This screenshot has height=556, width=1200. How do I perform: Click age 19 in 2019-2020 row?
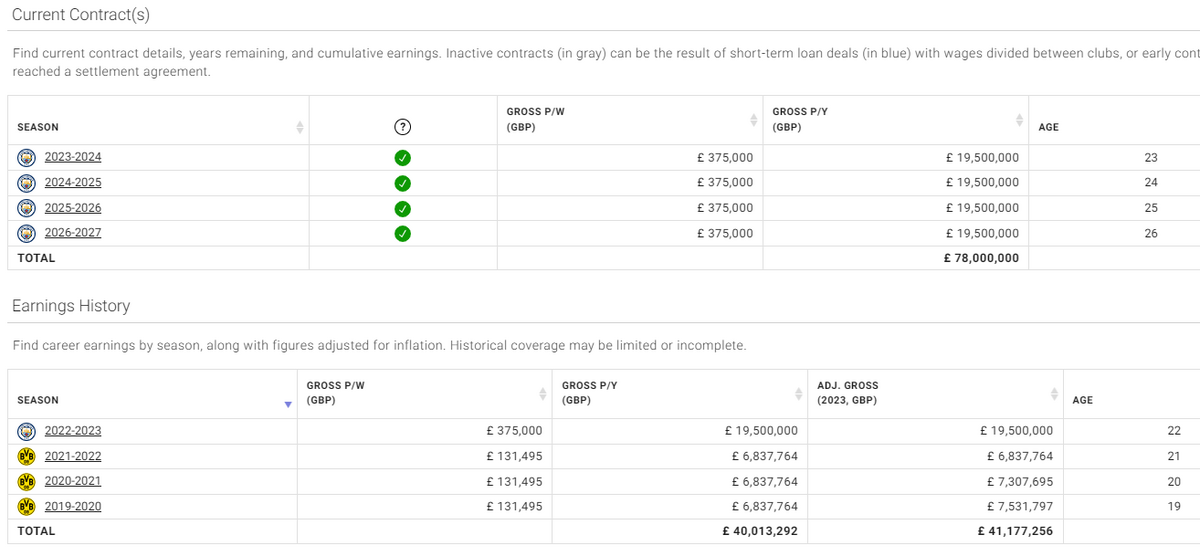tap(1174, 506)
